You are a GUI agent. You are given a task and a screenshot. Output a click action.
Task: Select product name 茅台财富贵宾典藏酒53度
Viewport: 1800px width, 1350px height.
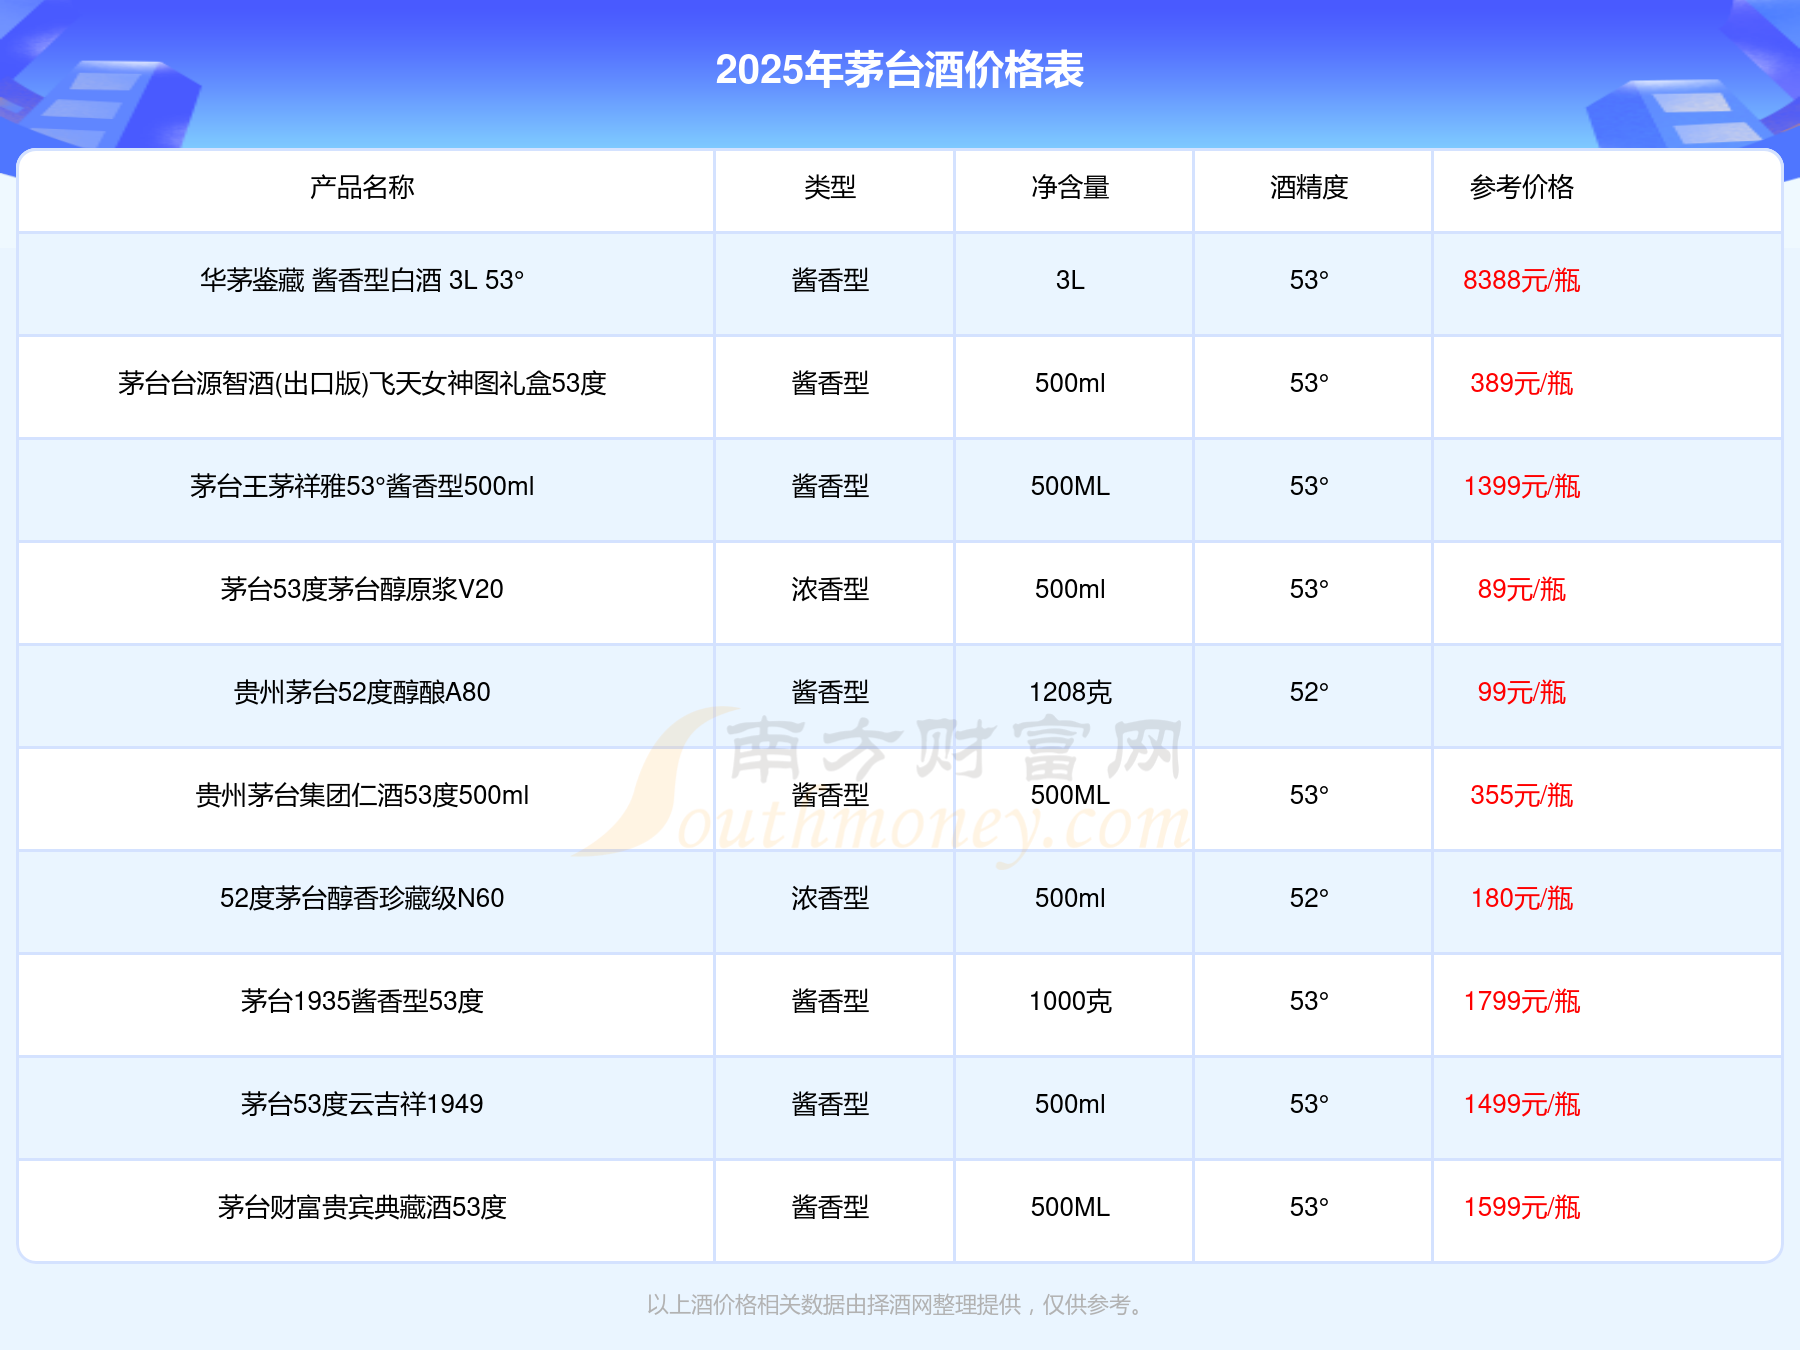pos(362,1207)
